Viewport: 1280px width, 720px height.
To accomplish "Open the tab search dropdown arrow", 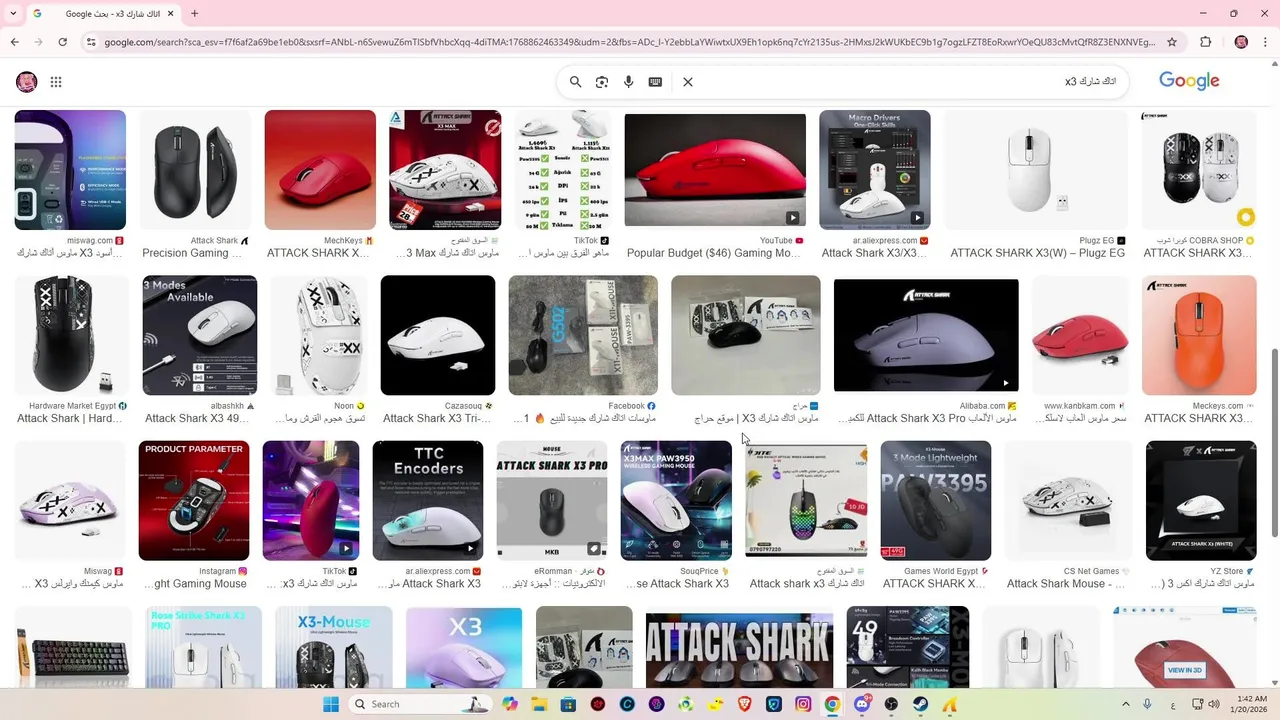I will (x=14, y=14).
